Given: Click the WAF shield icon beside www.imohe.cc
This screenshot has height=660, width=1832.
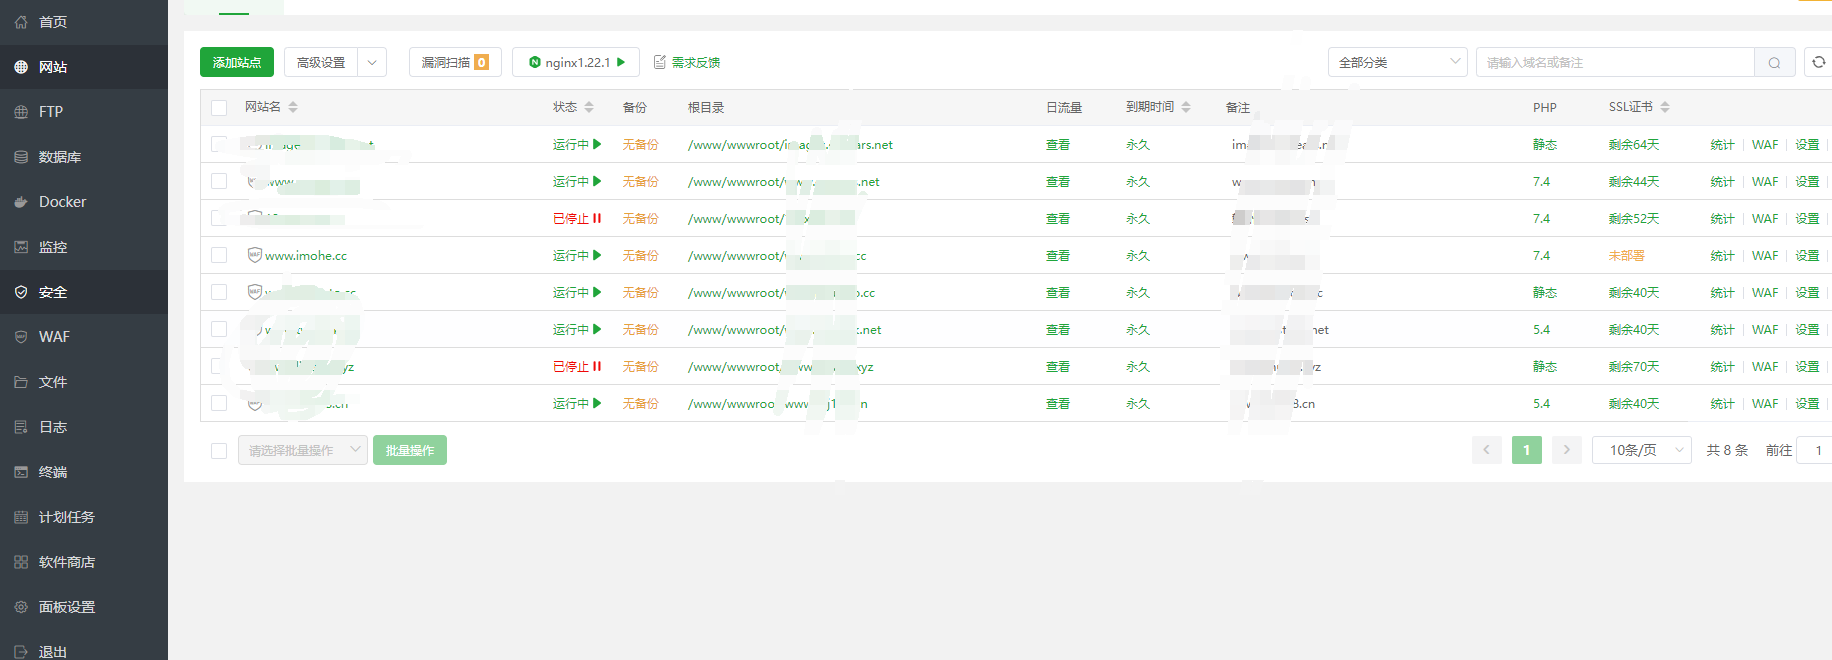Looking at the screenshot, I should pyautogui.click(x=255, y=255).
